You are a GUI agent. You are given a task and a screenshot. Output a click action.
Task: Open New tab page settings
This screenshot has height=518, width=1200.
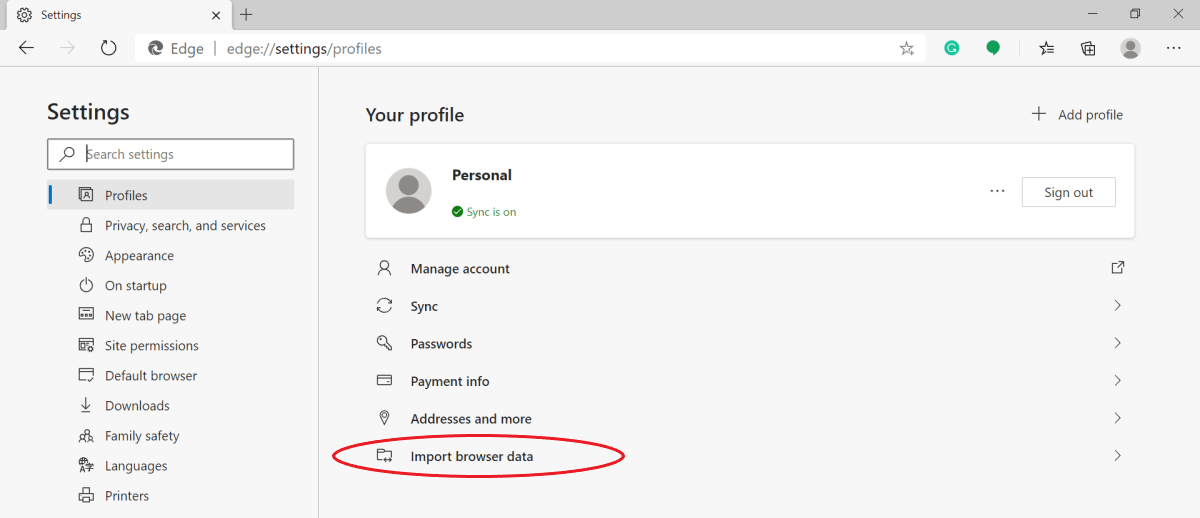pos(171,315)
